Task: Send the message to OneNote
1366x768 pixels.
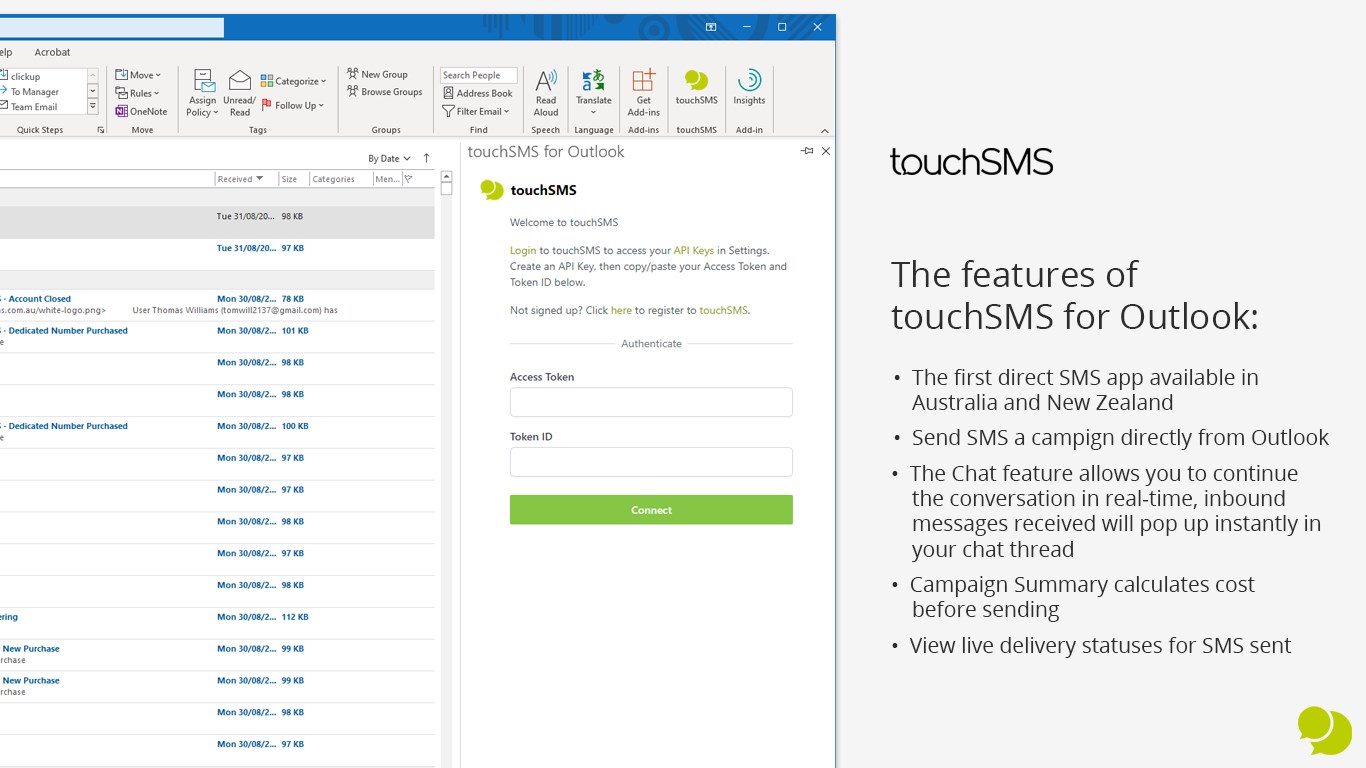Action: pyautogui.click(x=141, y=111)
